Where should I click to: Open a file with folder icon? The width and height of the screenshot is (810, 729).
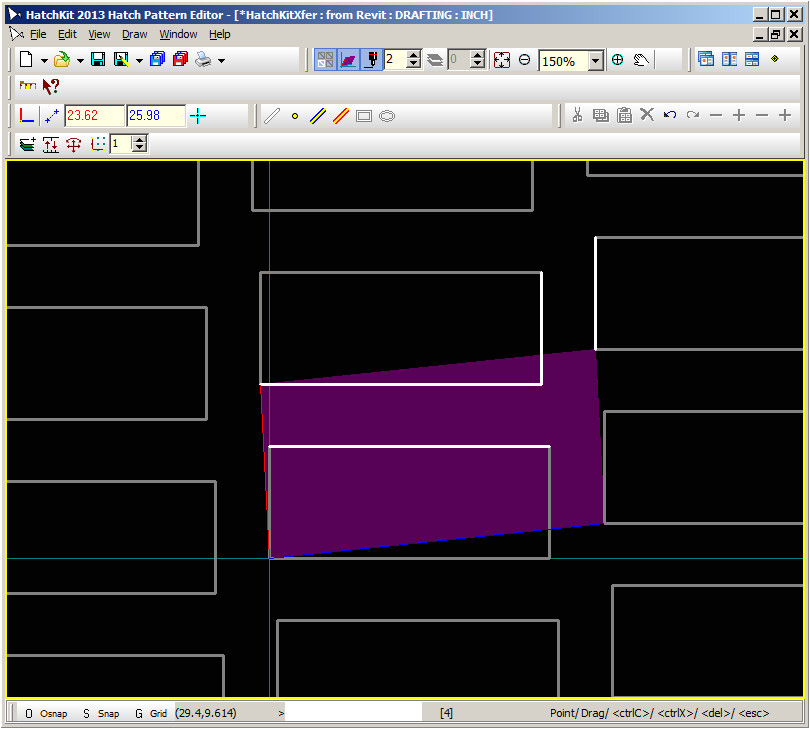[x=62, y=60]
